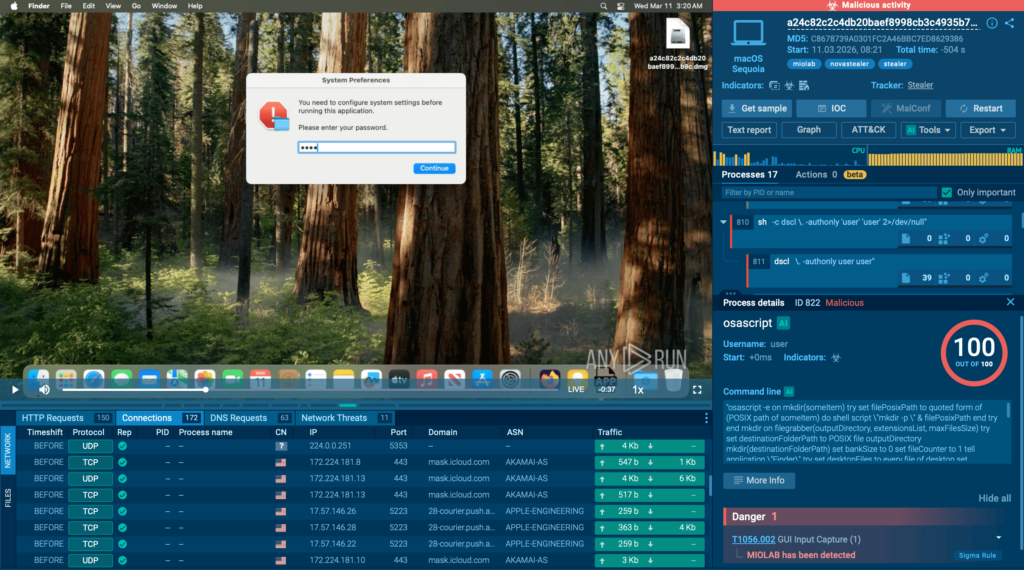This screenshot has width=1024, height=570.
Task: Click the biohazard indicator in Process details
Action: (835, 358)
